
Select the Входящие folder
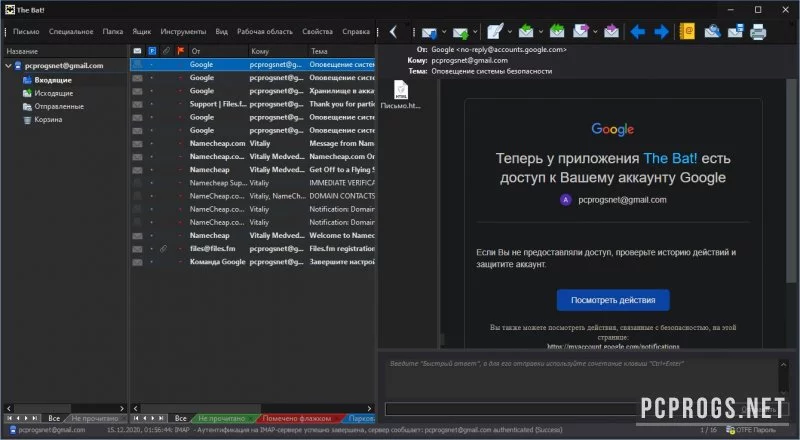53,80
